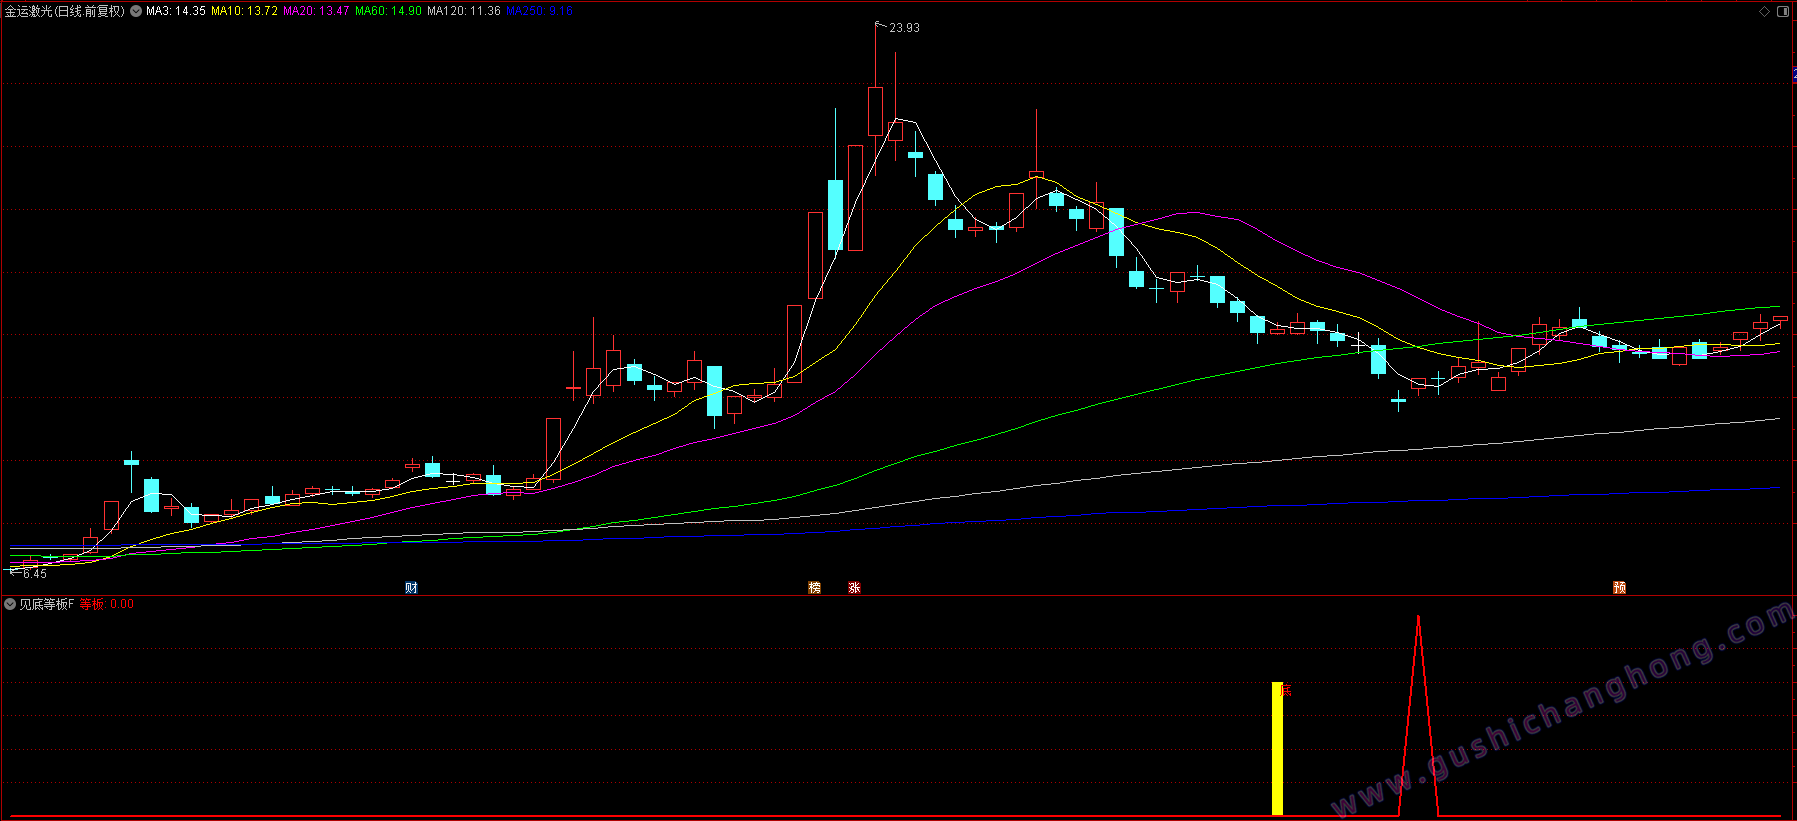Screen dimensions: 1797x821
Task: Click the 涨 marker below the chart
Action: 854,588
